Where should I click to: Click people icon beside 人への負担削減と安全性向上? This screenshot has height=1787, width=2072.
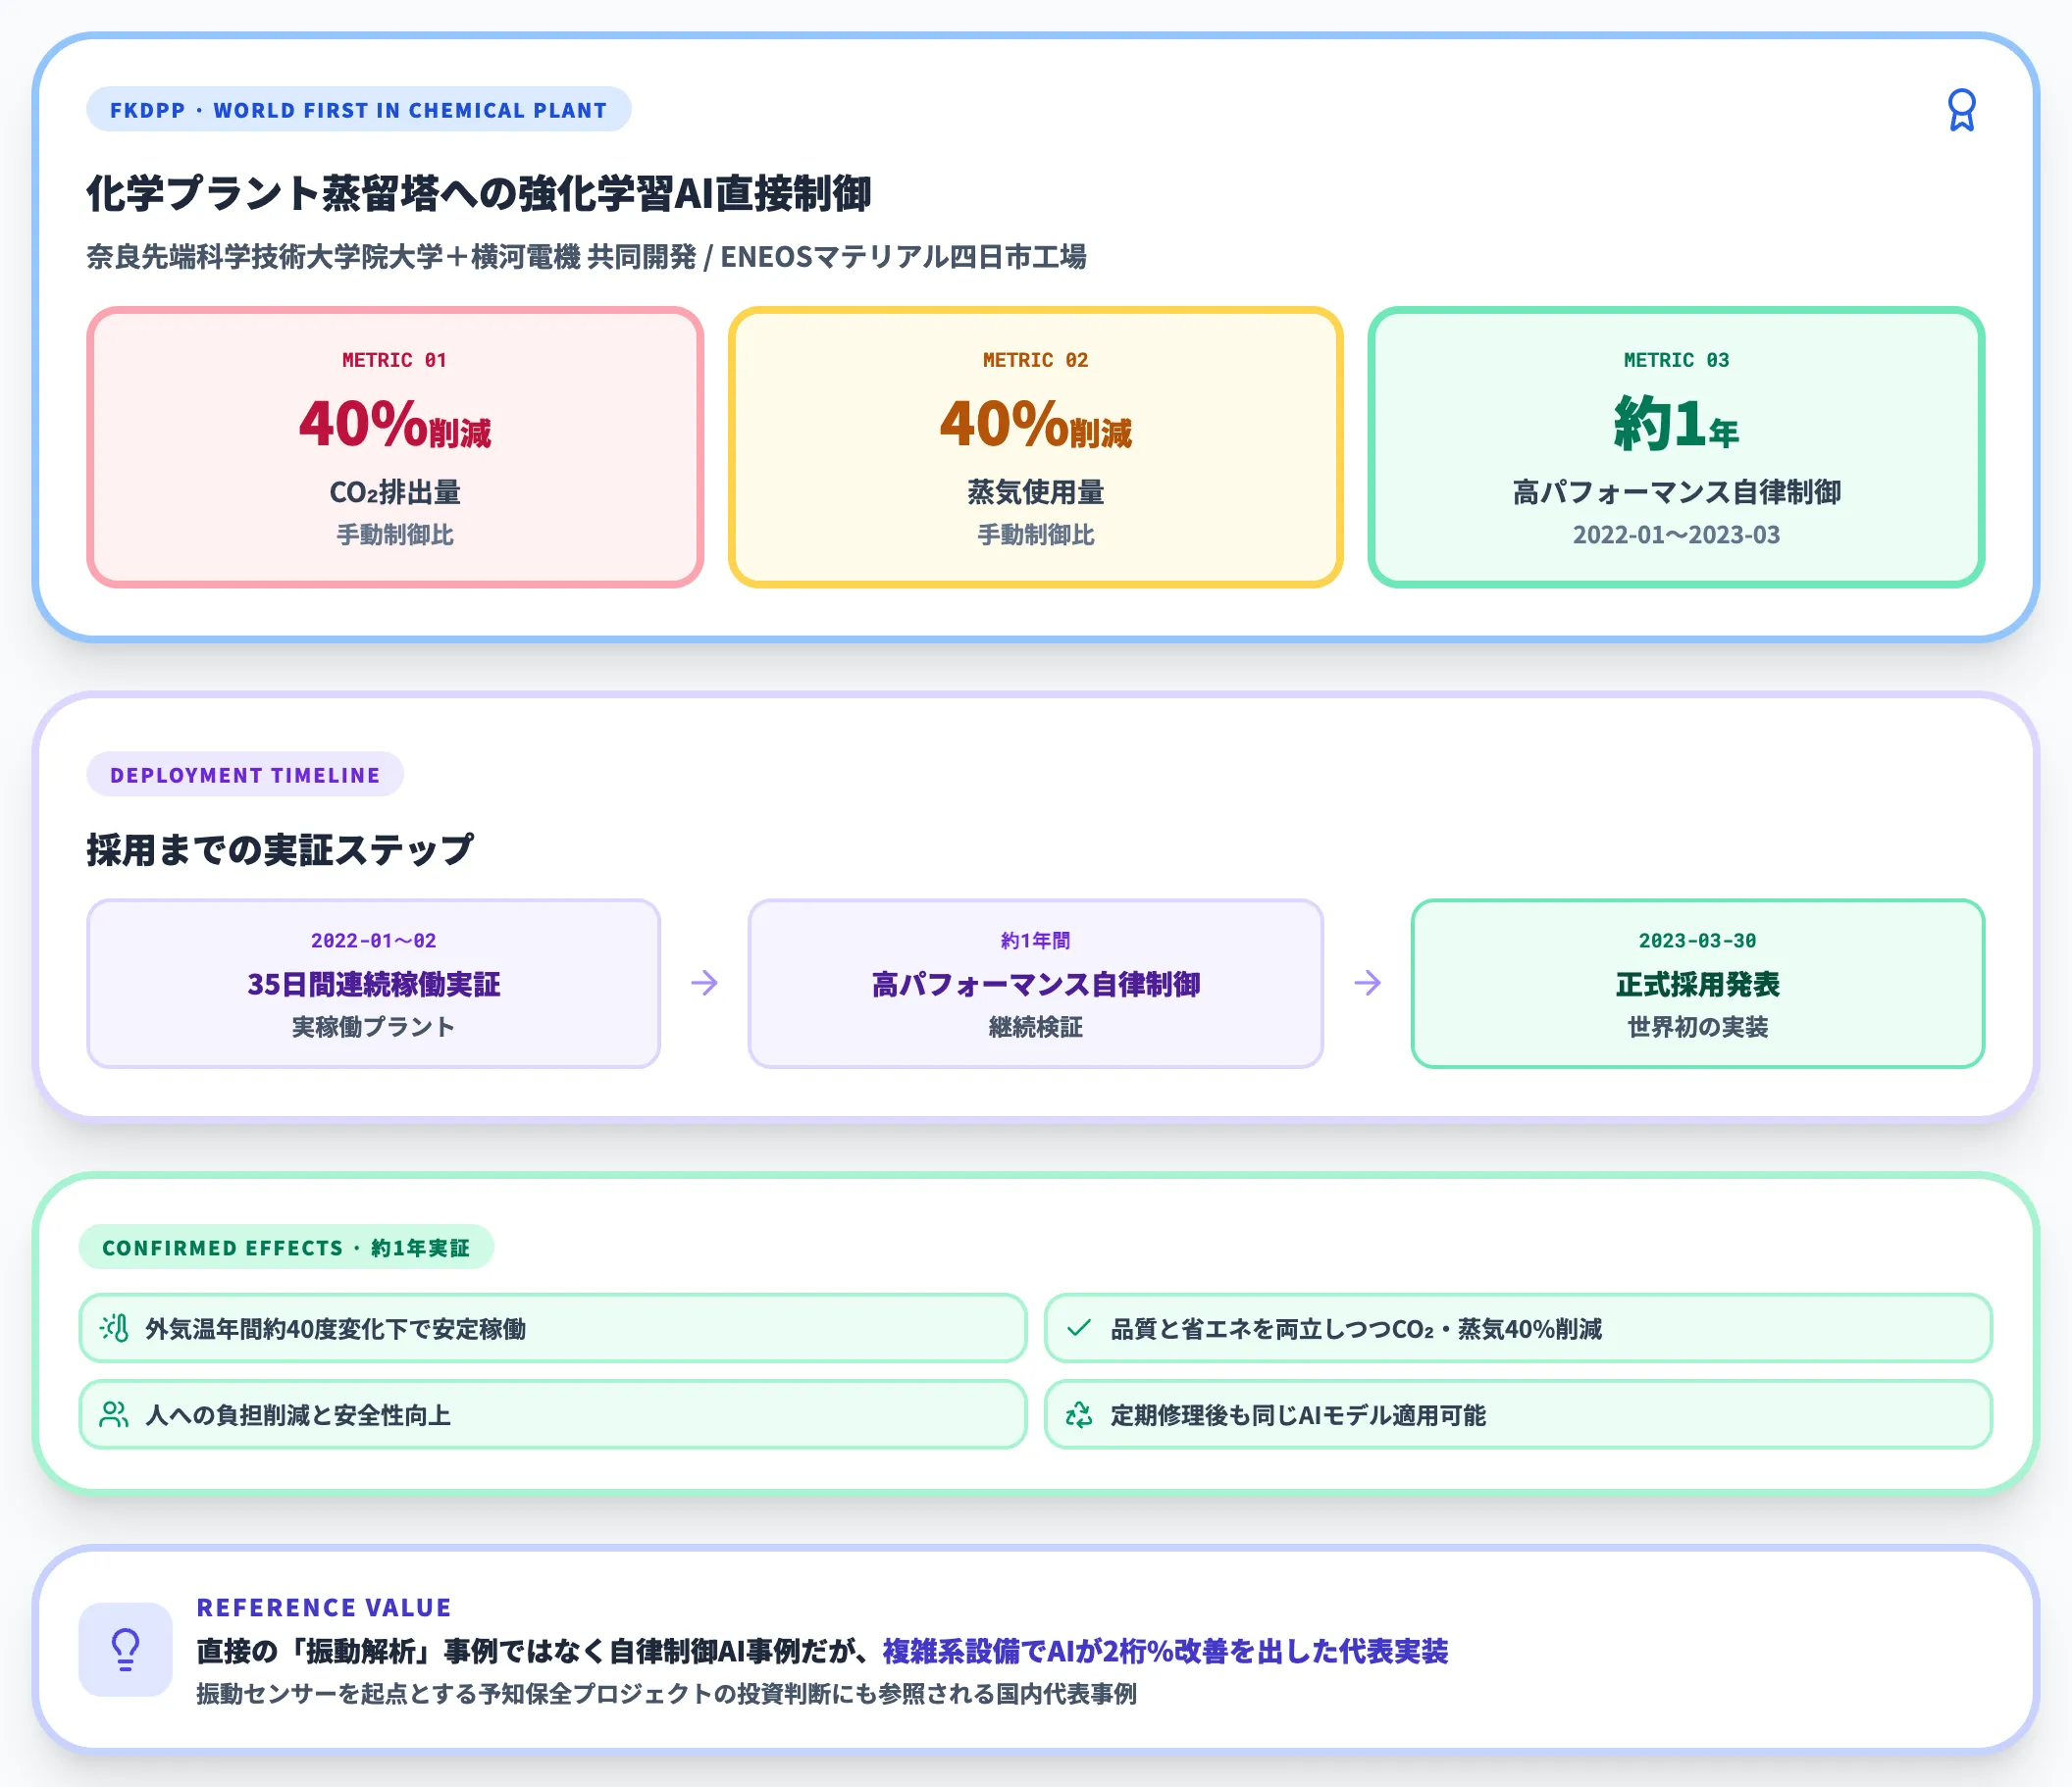click(114, 1414)
